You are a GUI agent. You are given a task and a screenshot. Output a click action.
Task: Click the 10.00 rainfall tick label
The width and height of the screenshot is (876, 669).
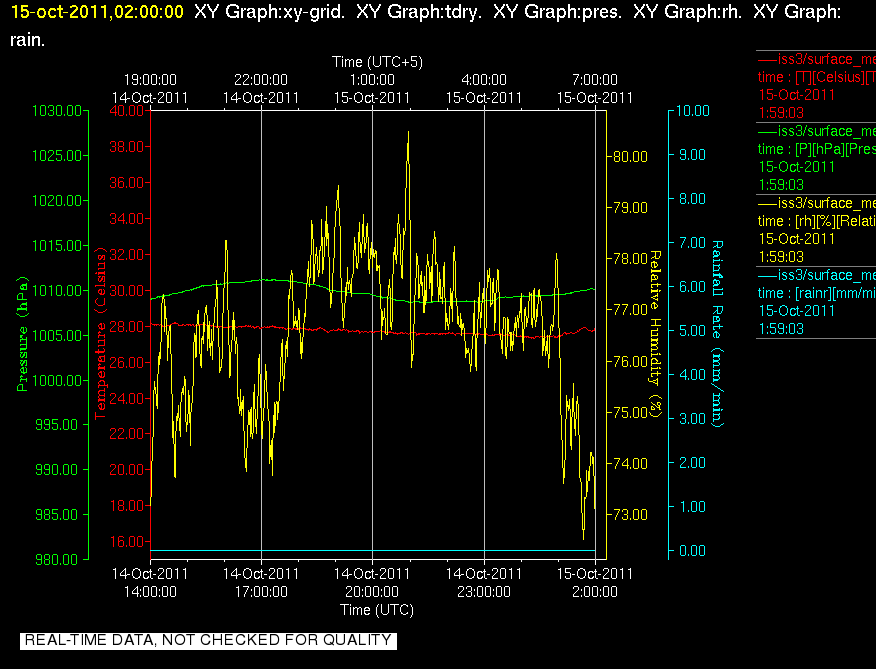point(693,111)
